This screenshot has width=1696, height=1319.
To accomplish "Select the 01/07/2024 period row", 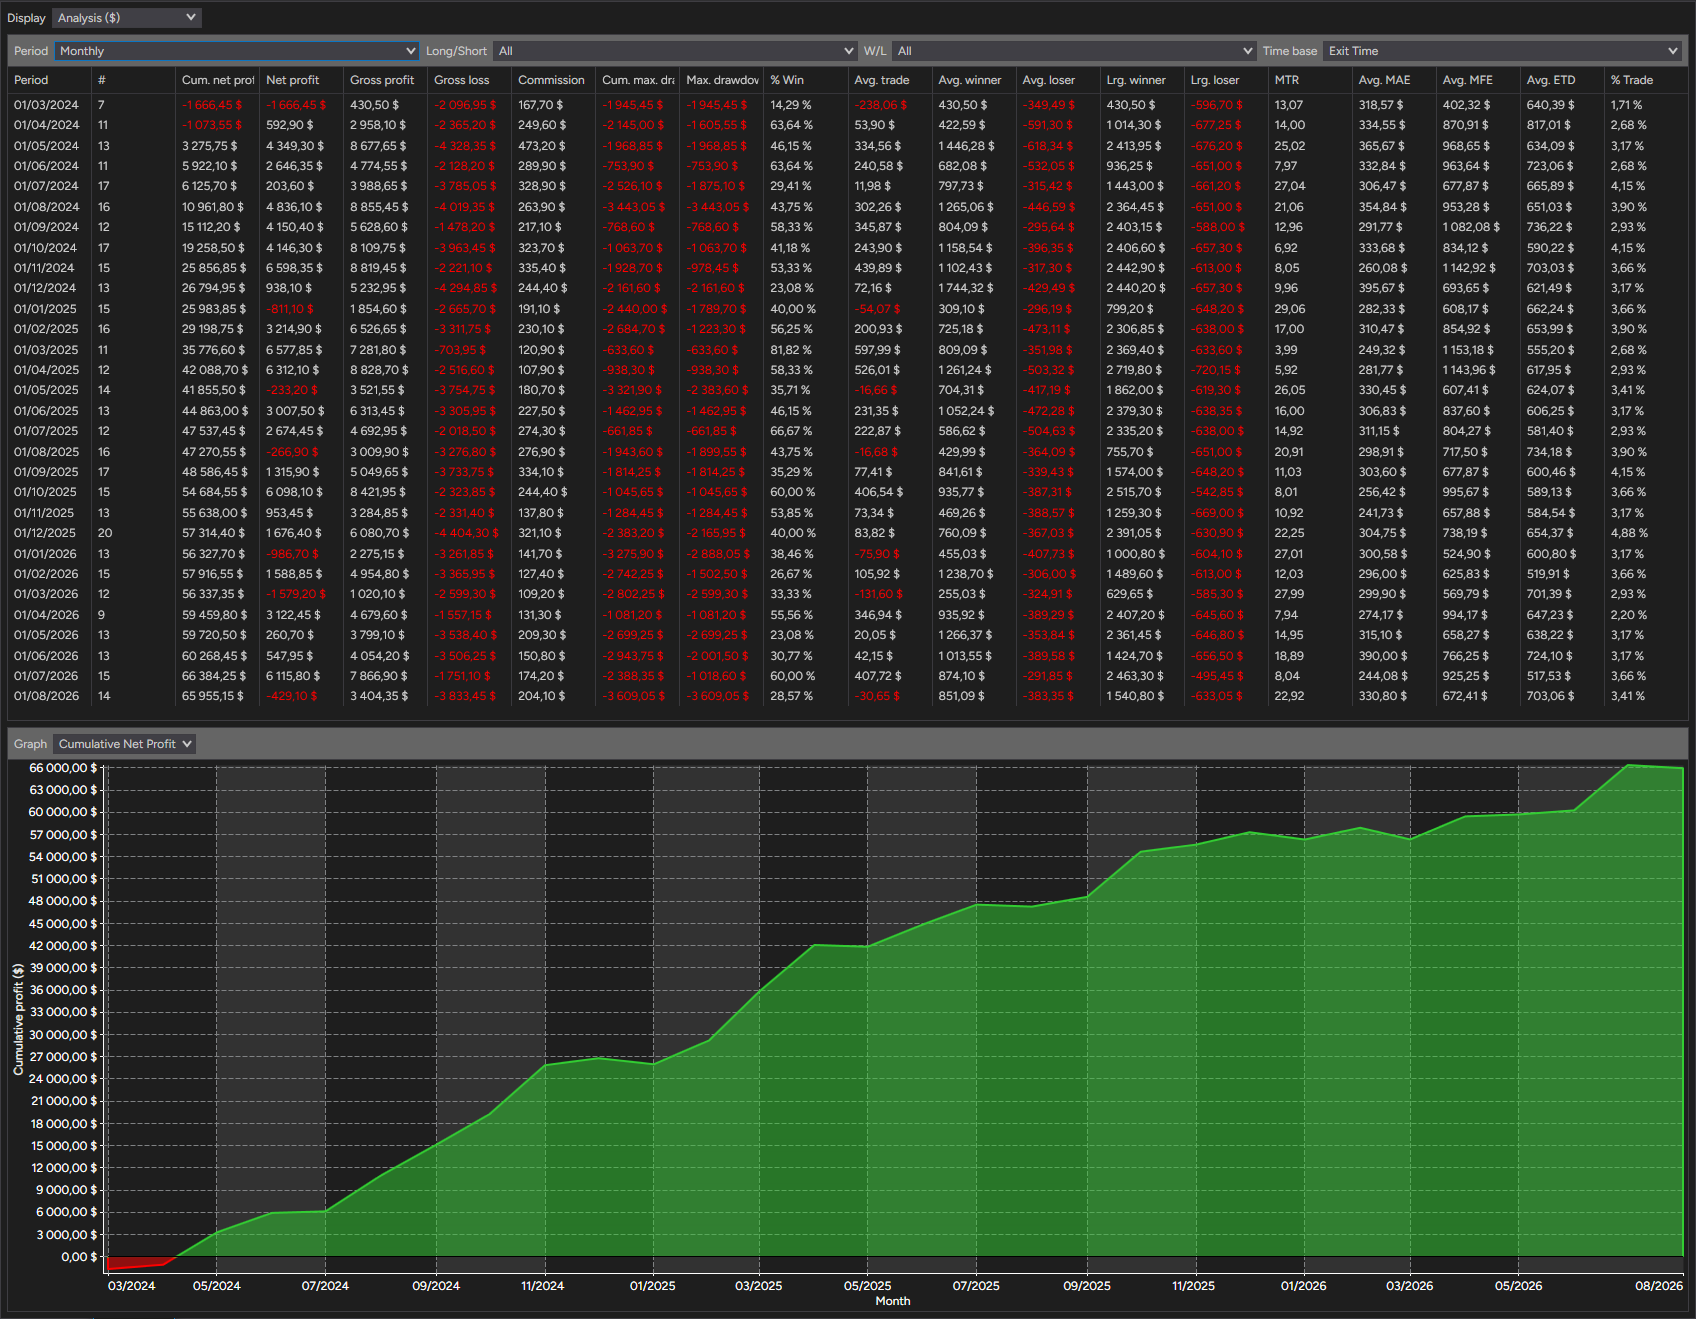I will [x=847, y=186].
